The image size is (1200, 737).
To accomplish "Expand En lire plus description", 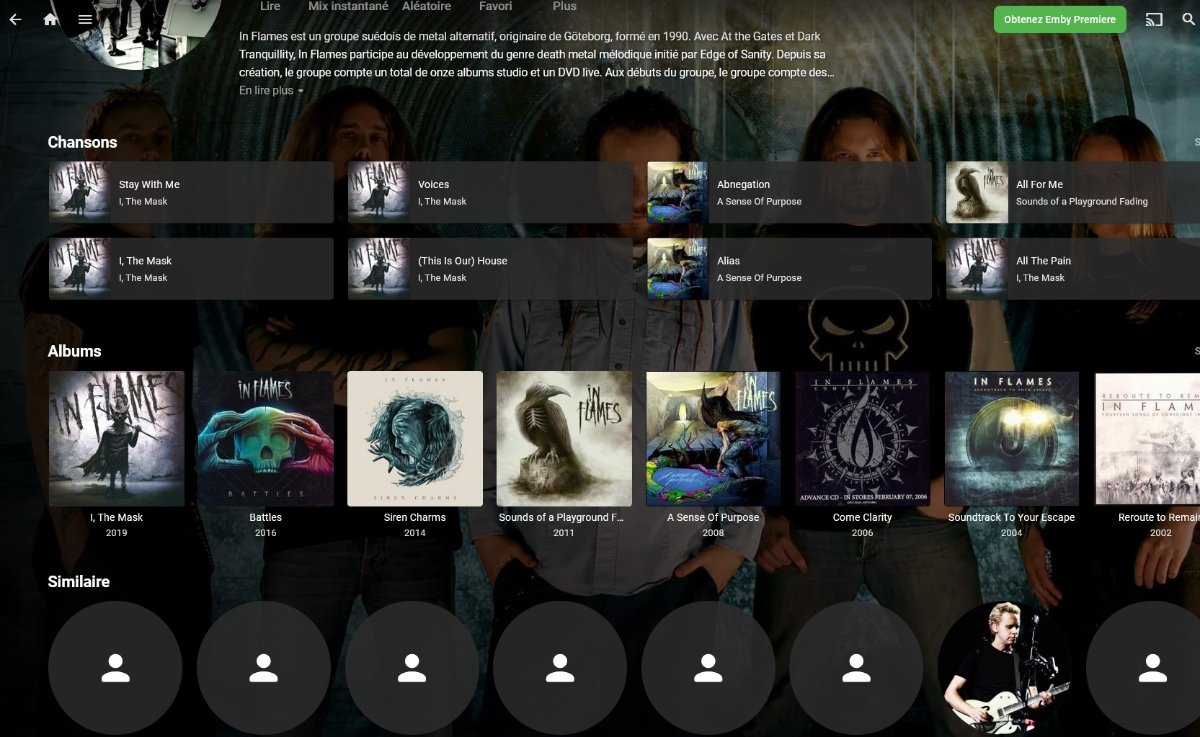I will point(271,90).
